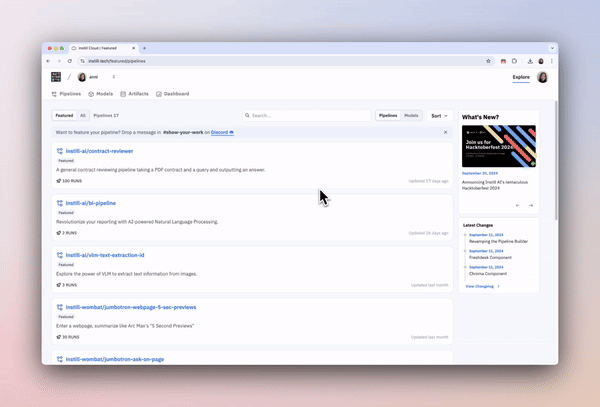600x407 pixels.
Task: Open the Hacktoberfest 2024 banner image
Action: click(499, 146)
